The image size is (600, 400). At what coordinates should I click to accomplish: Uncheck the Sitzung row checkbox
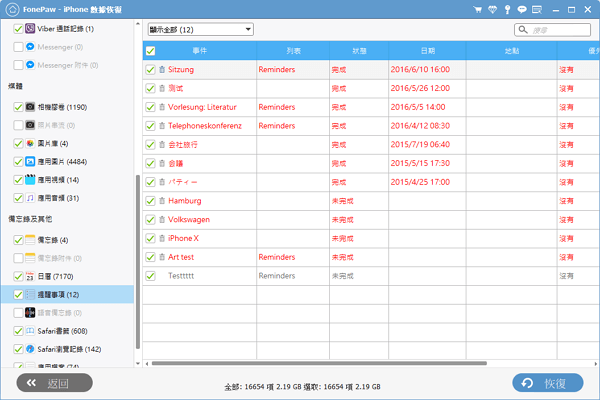[150, 70]
